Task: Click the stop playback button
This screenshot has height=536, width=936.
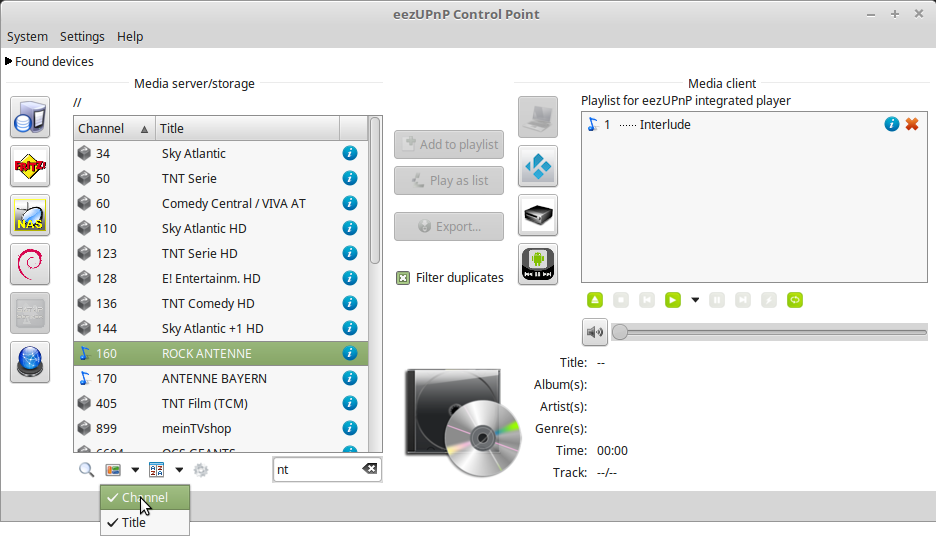Action: (621, 300)
